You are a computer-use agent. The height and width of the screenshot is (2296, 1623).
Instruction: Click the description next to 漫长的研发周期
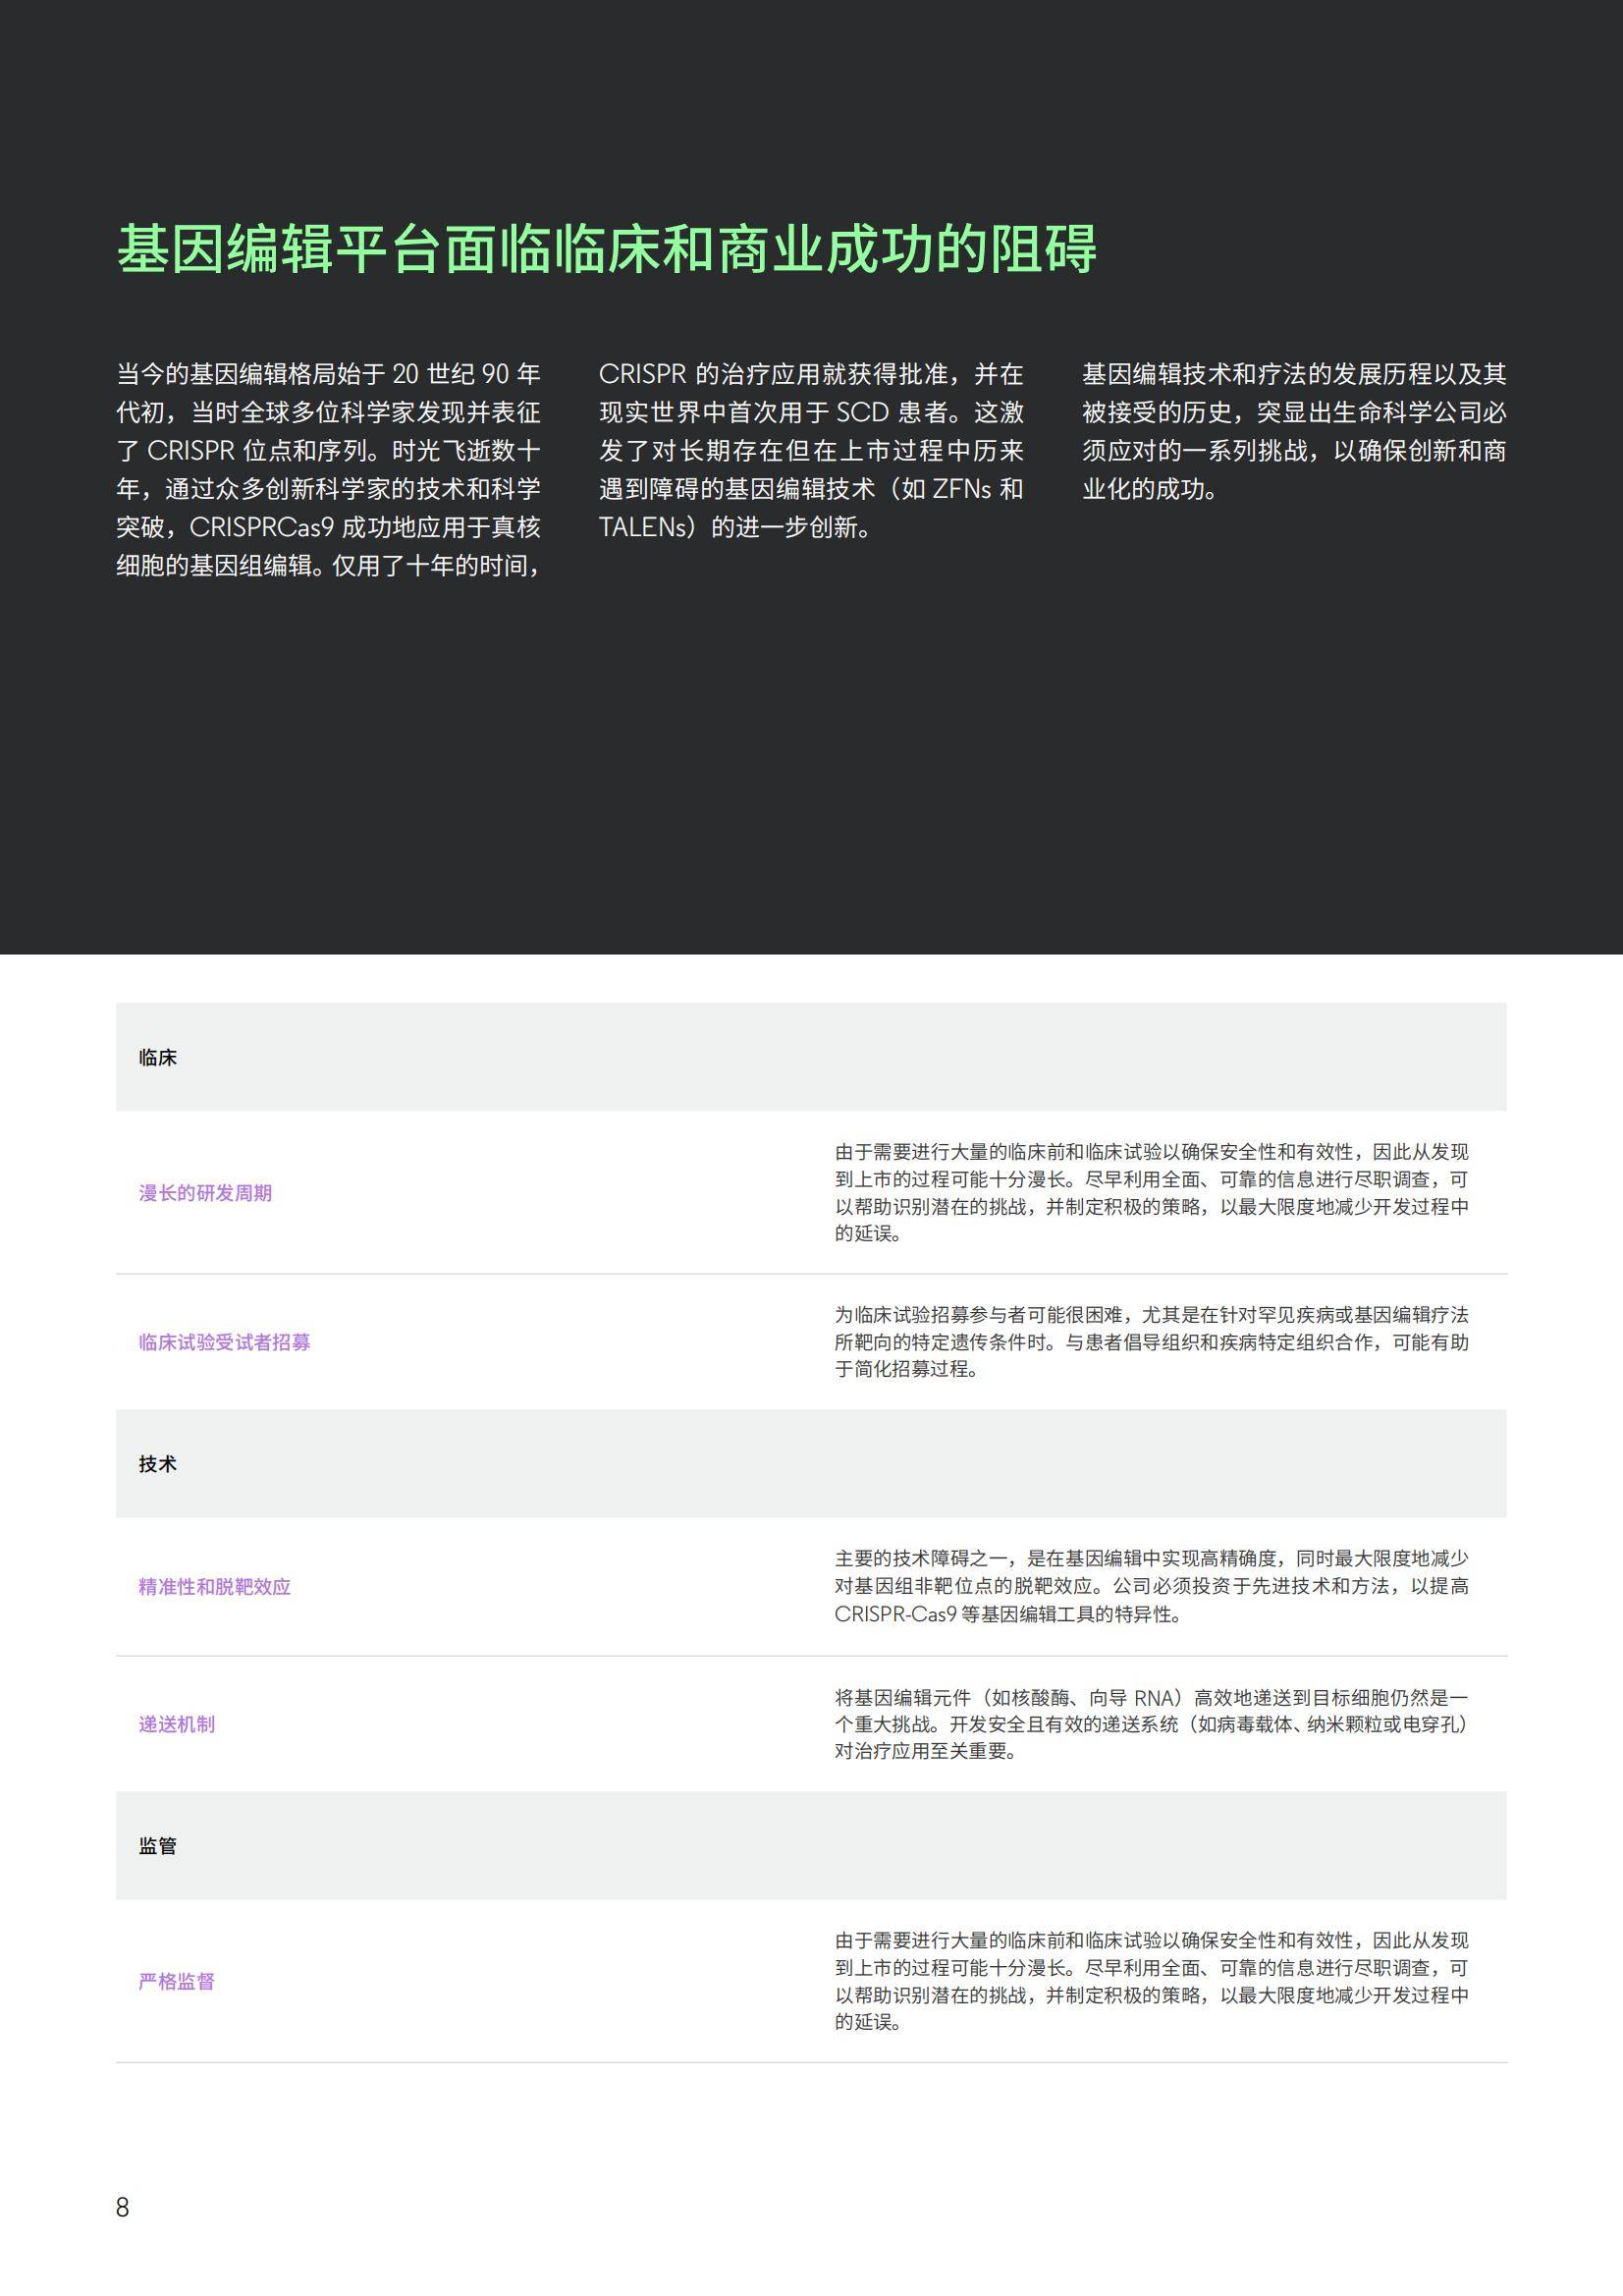tap(1152, 1193)
